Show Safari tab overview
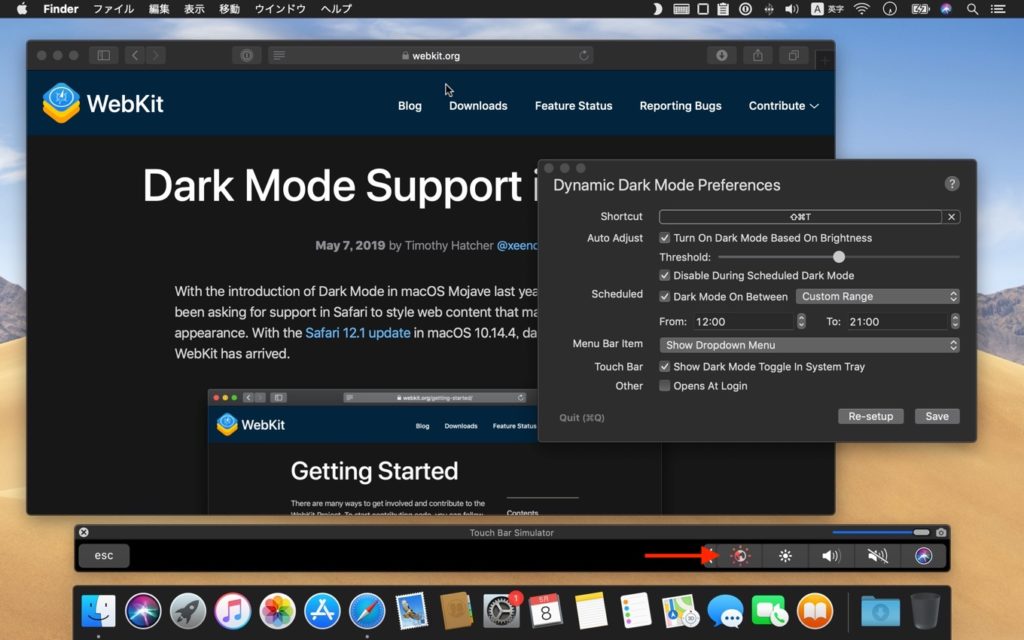The height and width of the screenshot is (640, 1024). (x=793, y=56)
